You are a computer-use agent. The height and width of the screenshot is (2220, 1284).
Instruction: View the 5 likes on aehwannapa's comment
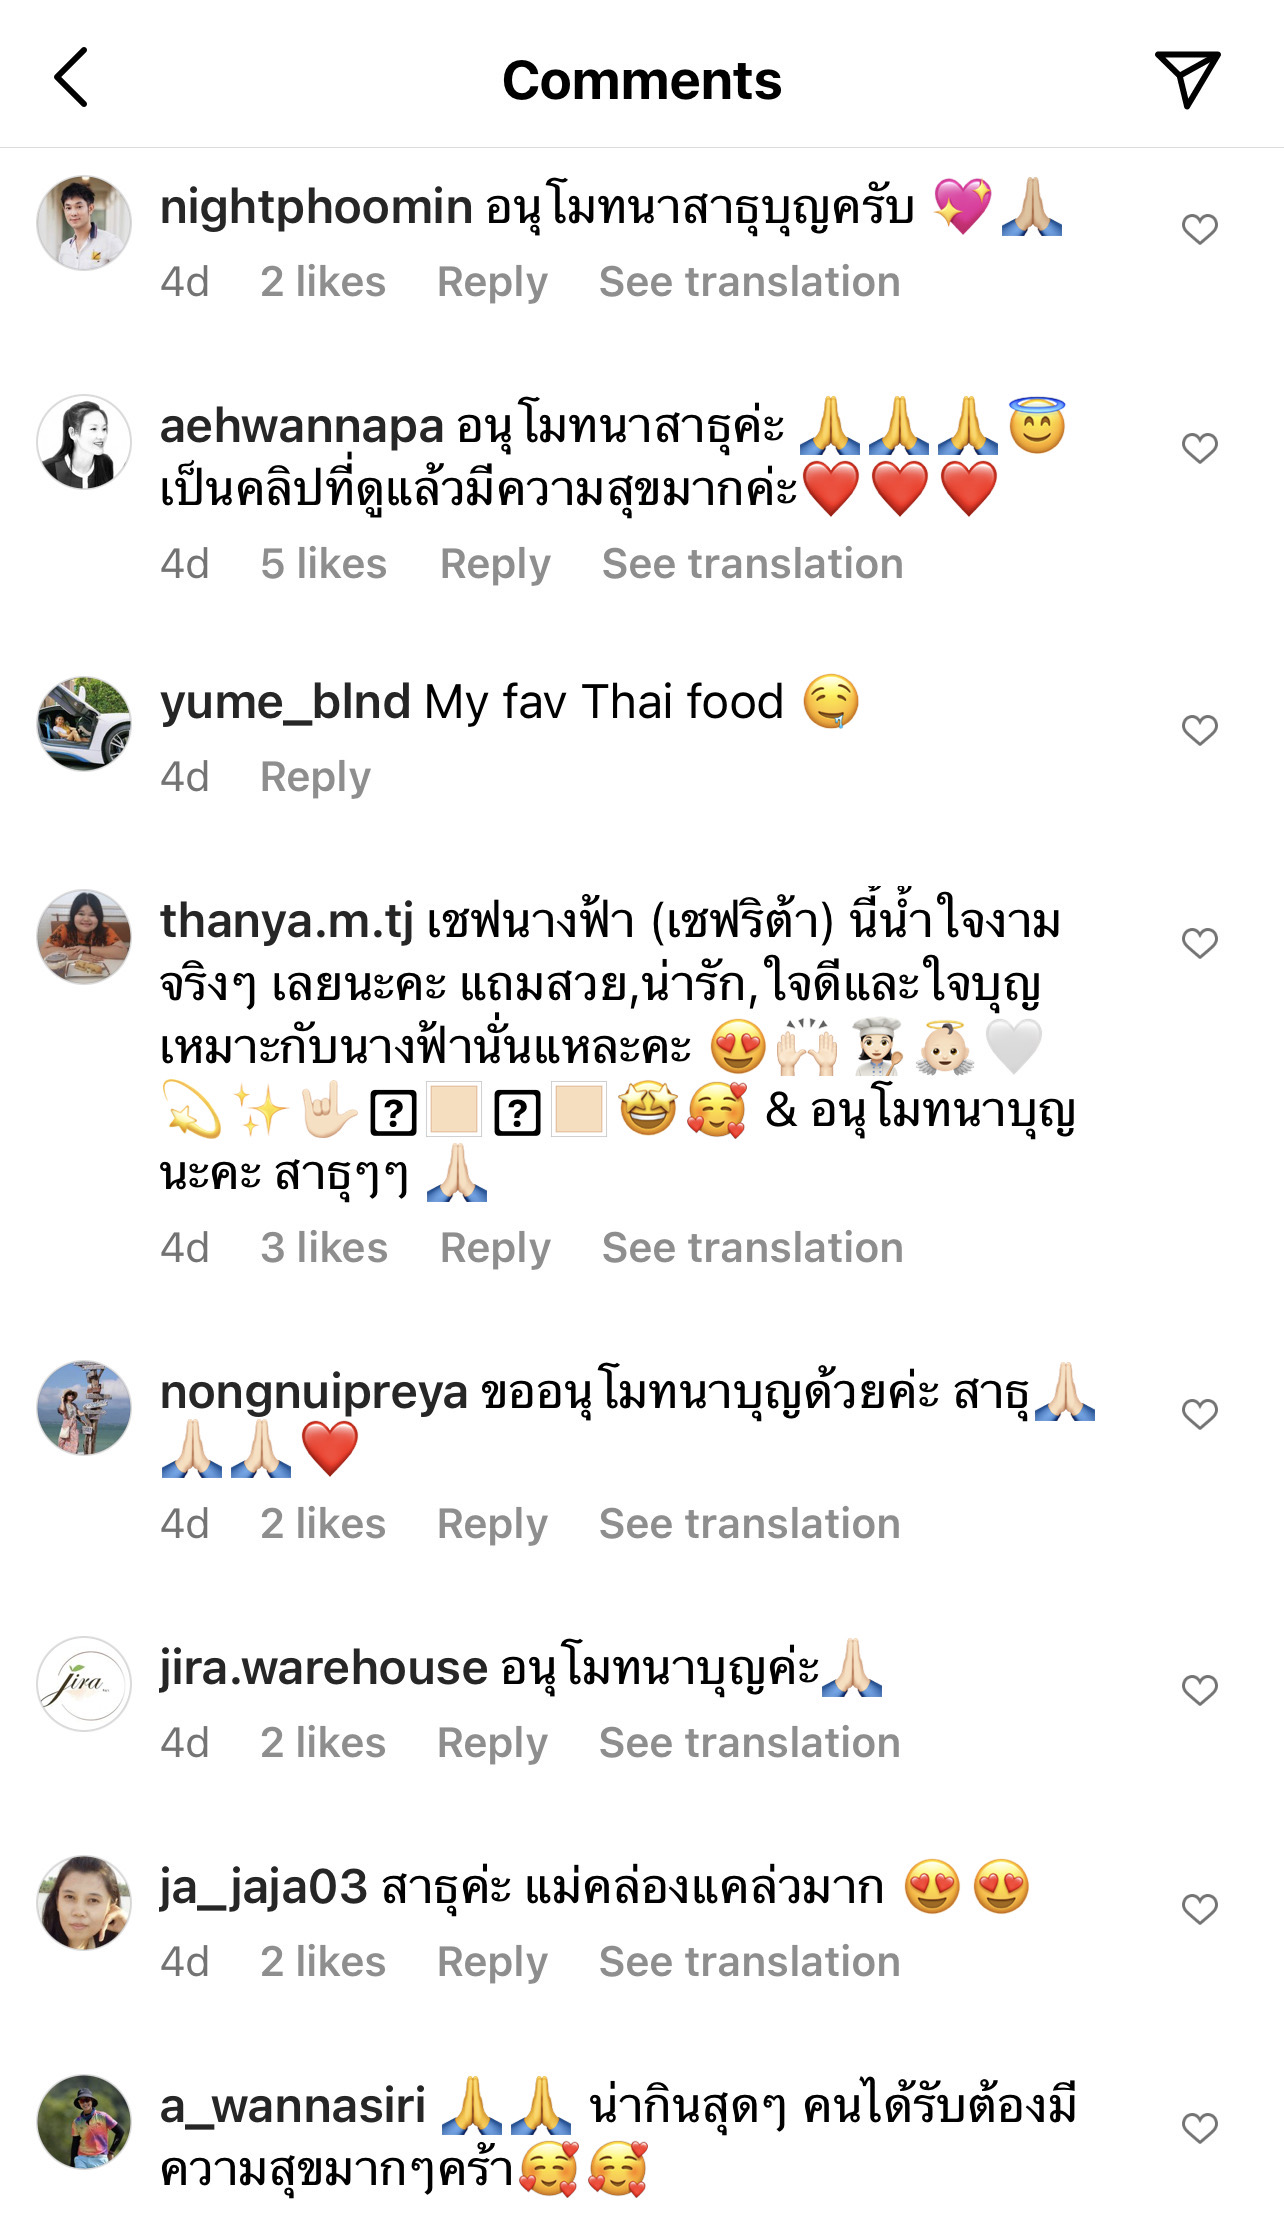tap(323, 564)
